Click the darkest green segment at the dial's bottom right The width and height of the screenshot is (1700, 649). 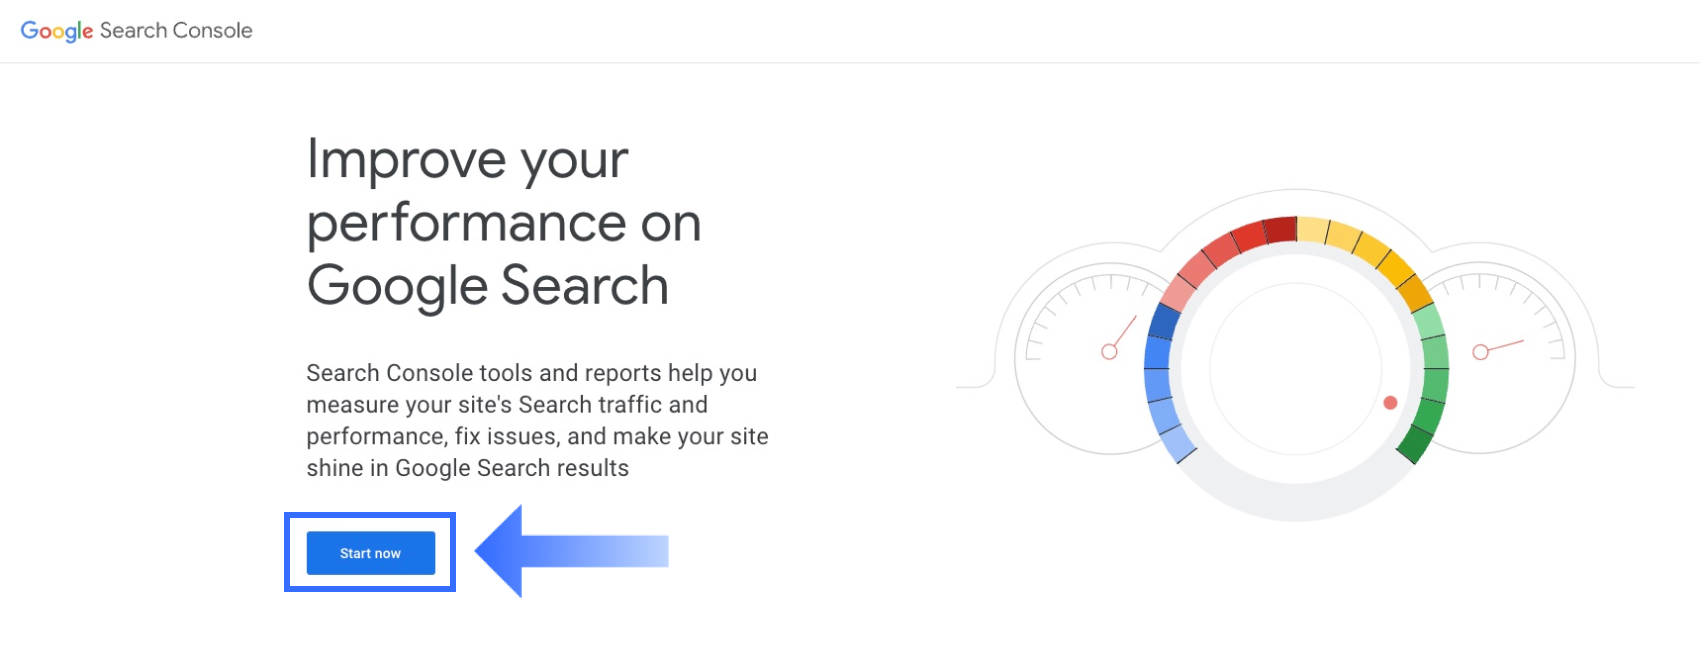1415,443
